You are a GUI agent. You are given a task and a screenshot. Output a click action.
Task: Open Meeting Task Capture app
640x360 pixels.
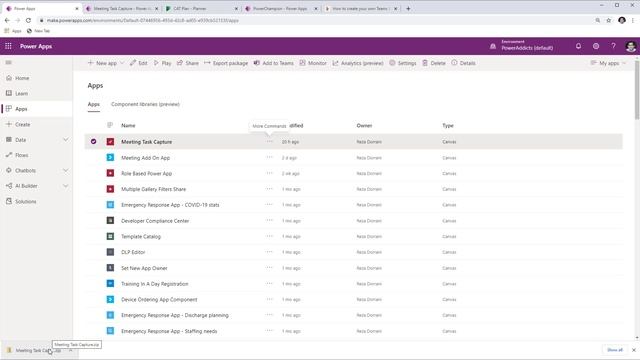tap(147, 142)
